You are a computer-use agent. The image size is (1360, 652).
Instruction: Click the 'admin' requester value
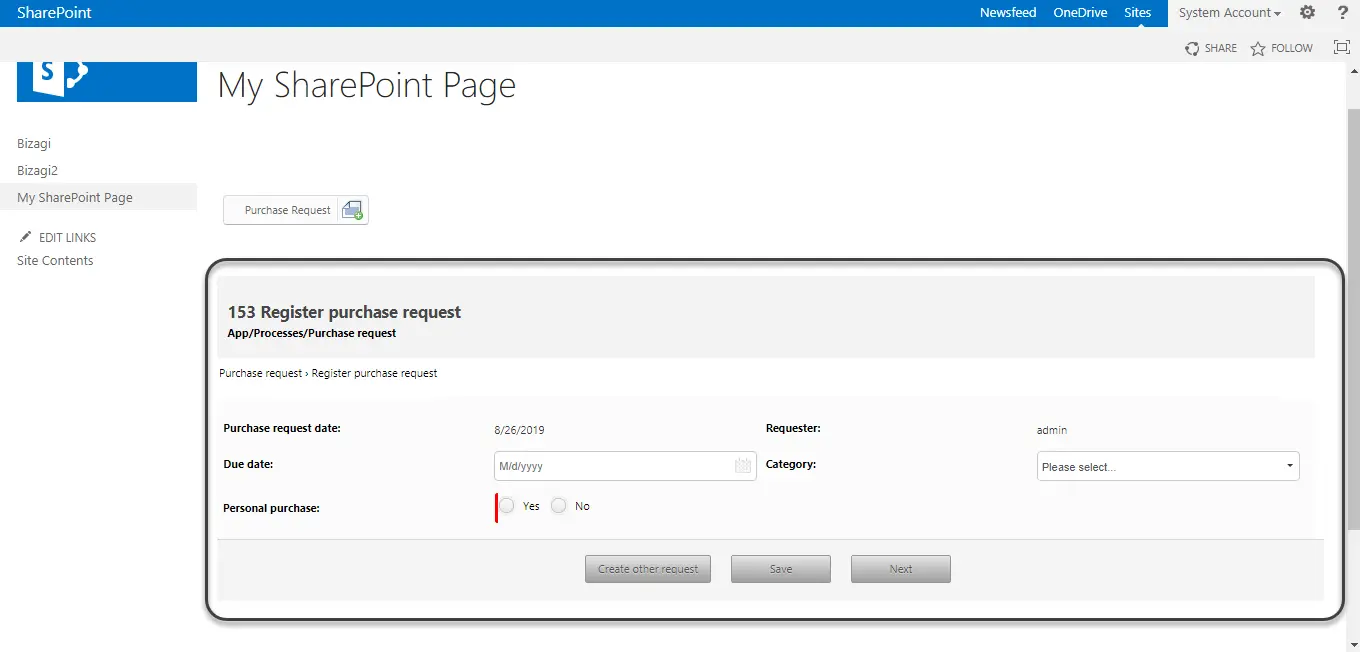coord(1052,430)
